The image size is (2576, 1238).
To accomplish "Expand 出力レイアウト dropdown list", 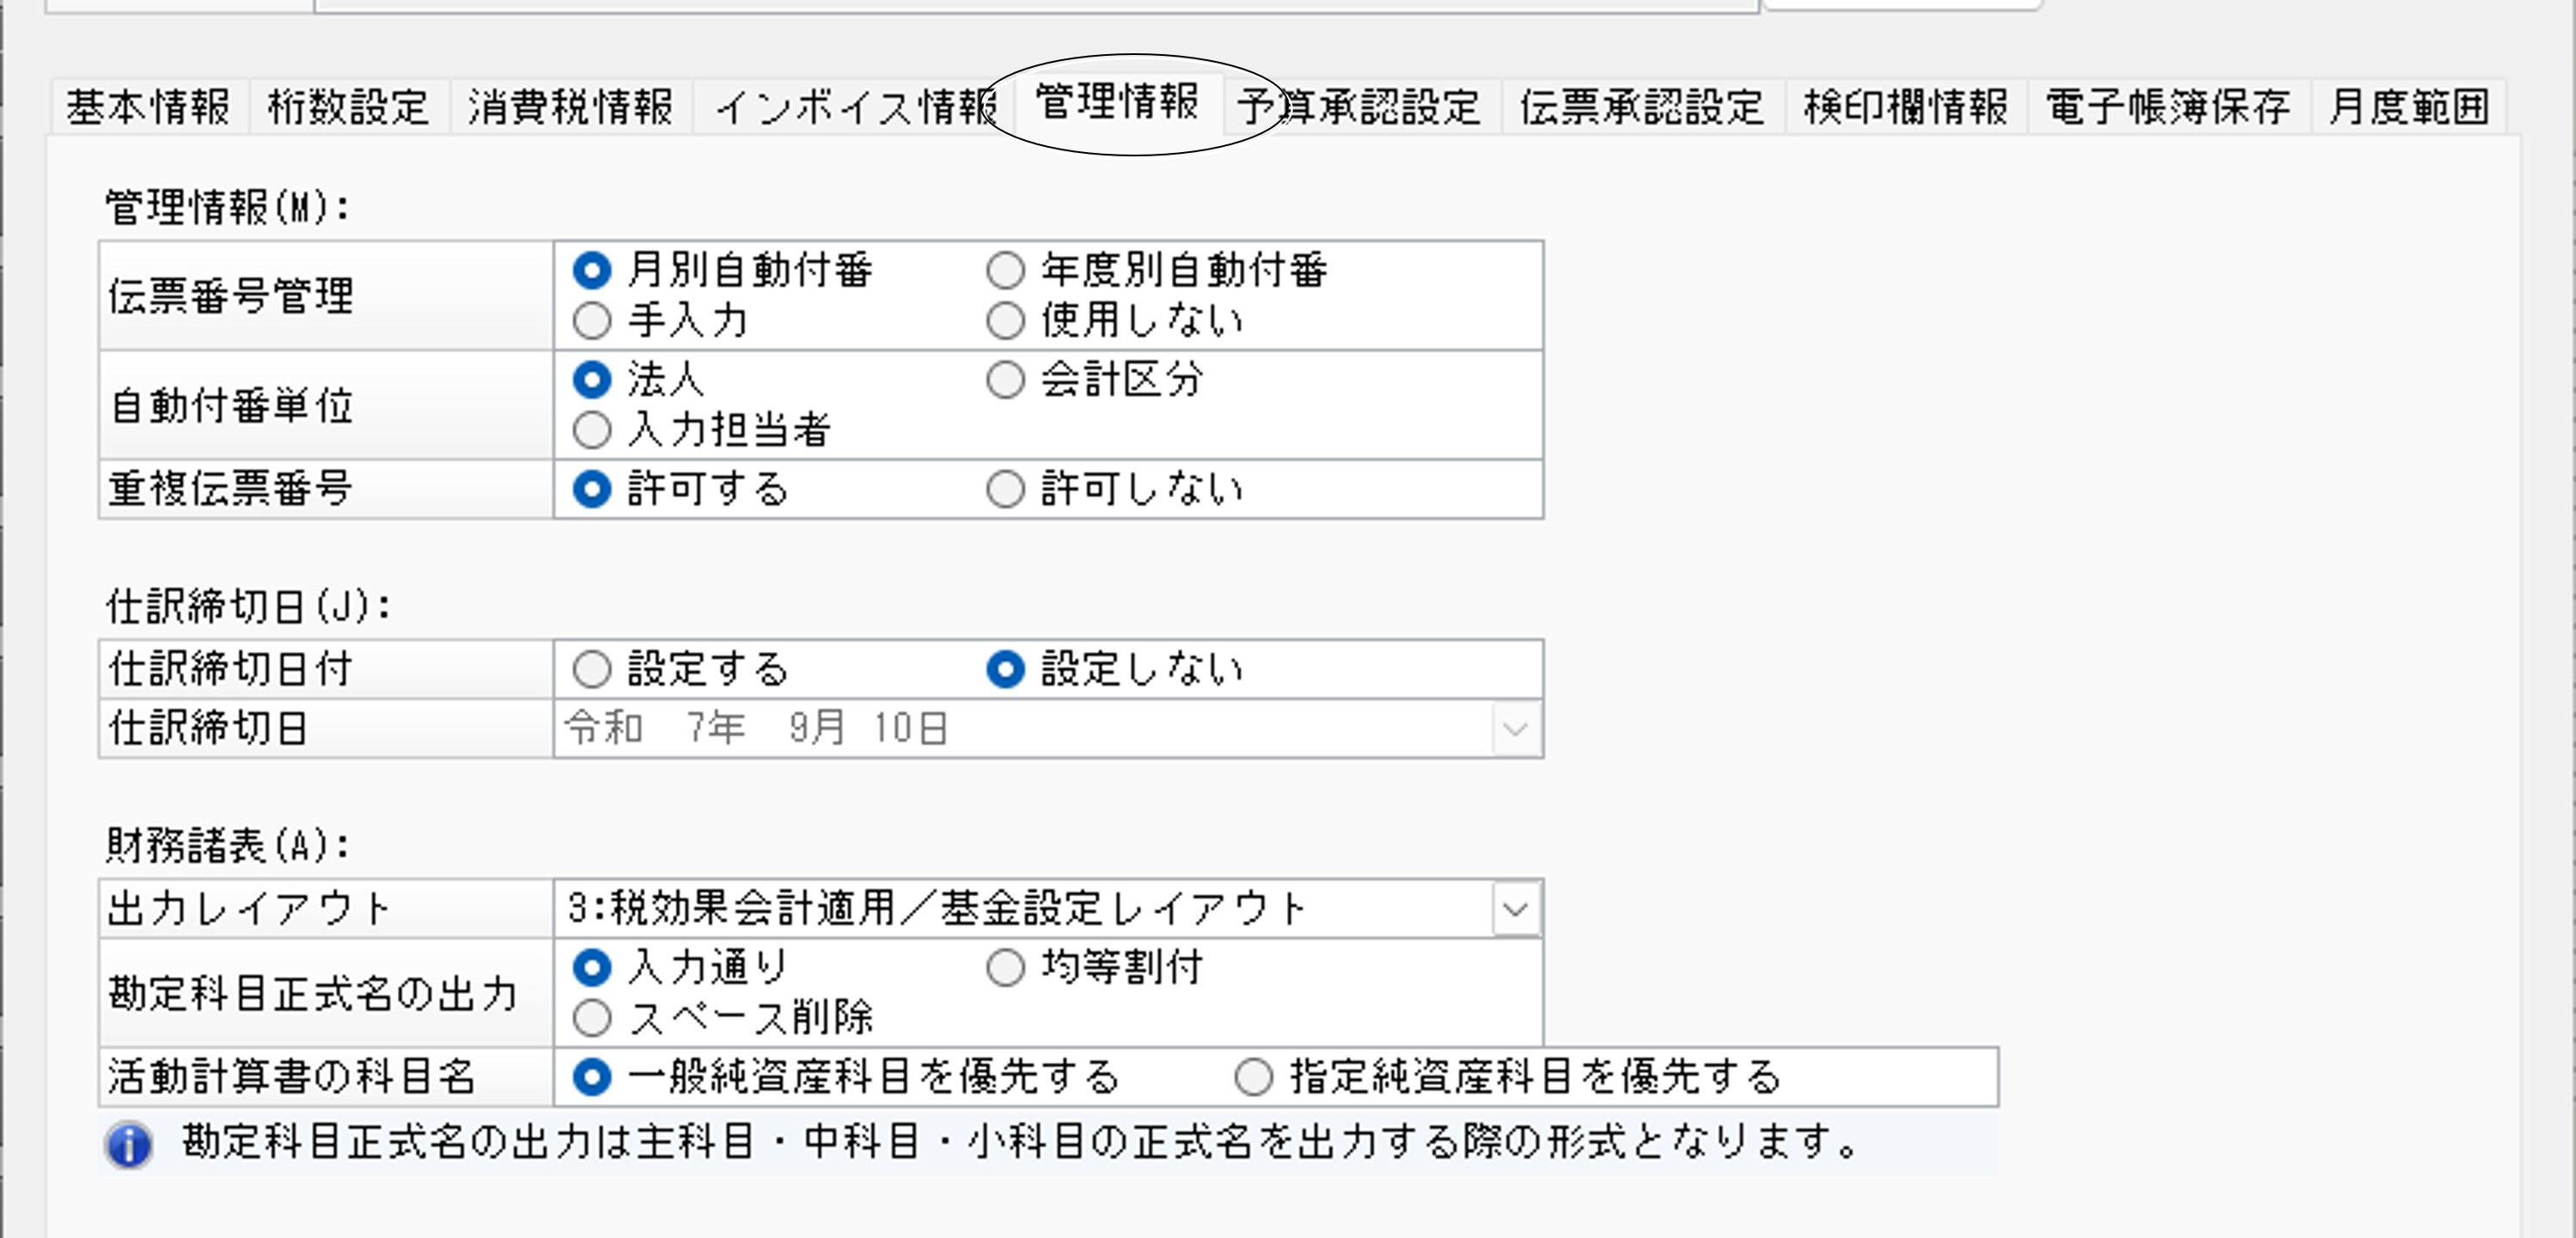I will coord(1515,909).
